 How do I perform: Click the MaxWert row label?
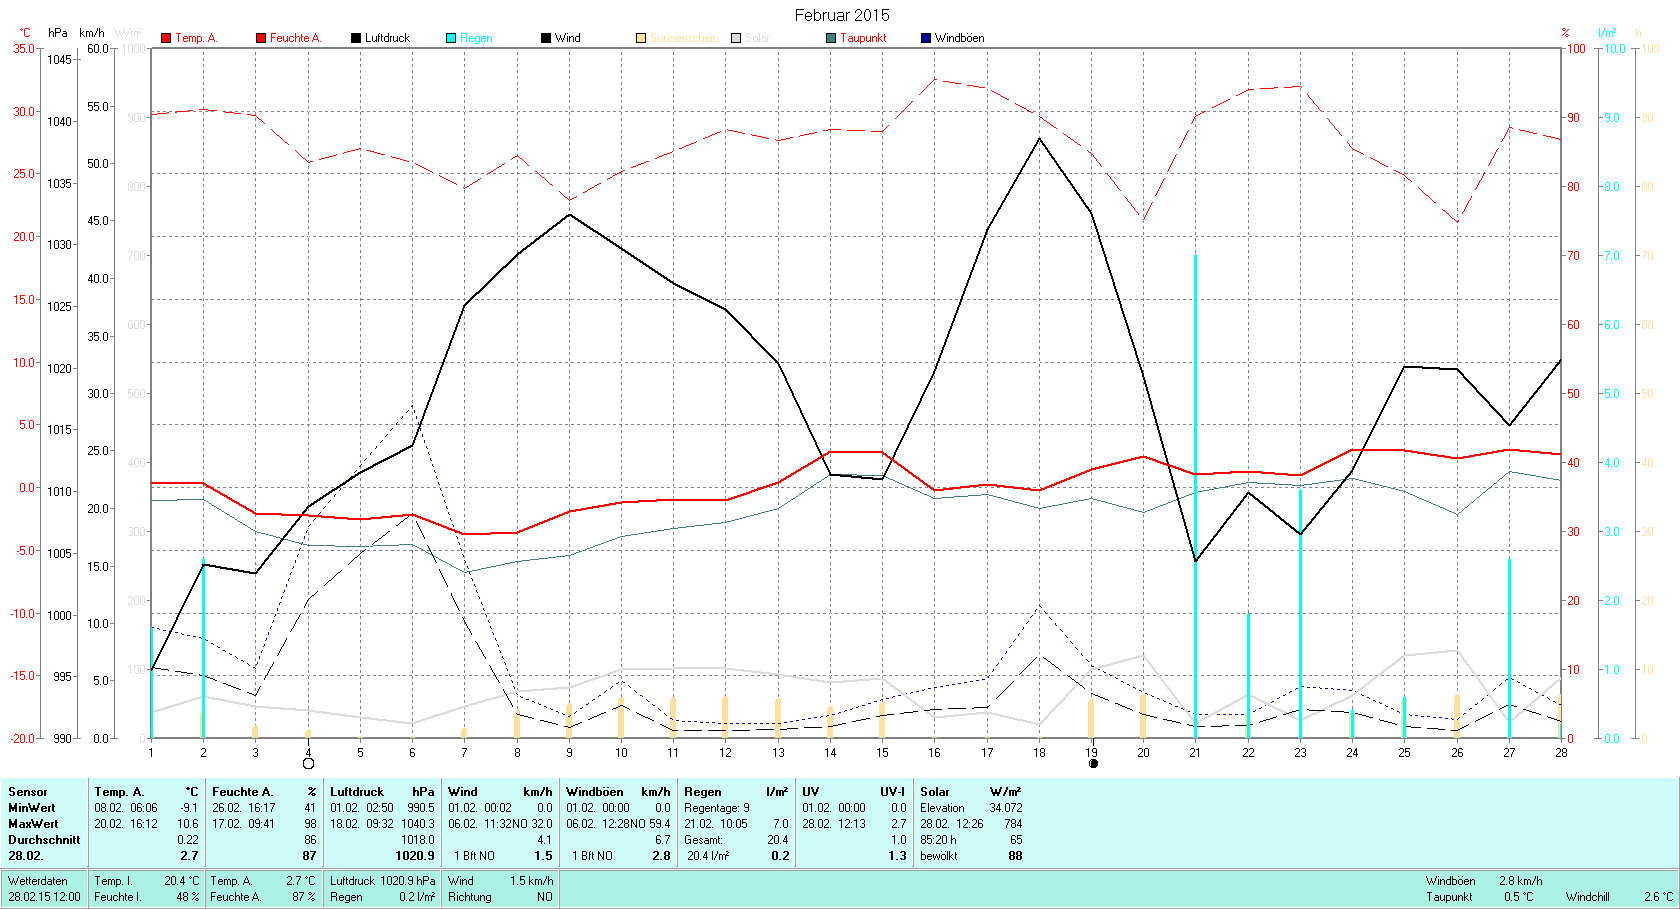click(x=33, y=824)
